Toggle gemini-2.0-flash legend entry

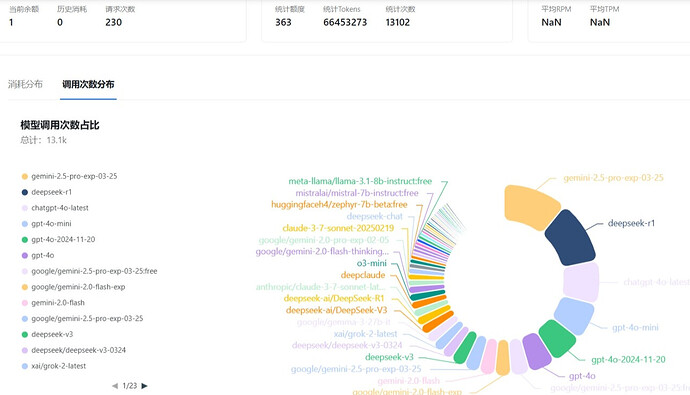53,303
